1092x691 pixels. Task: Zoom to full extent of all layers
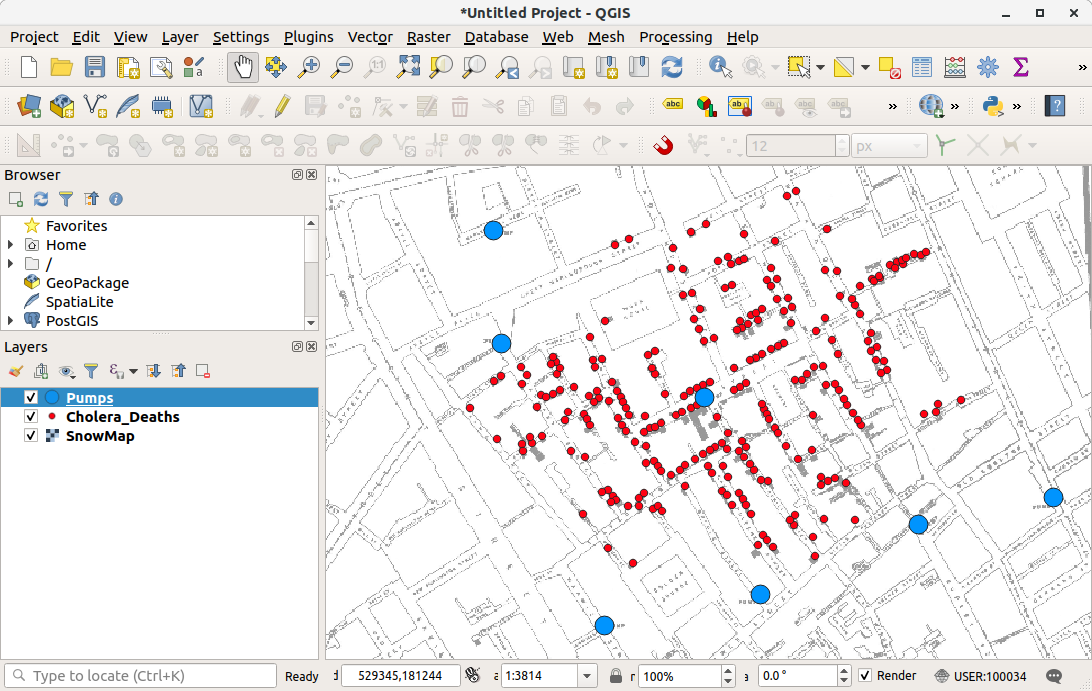pyautogui.click(x=408, y=68)
